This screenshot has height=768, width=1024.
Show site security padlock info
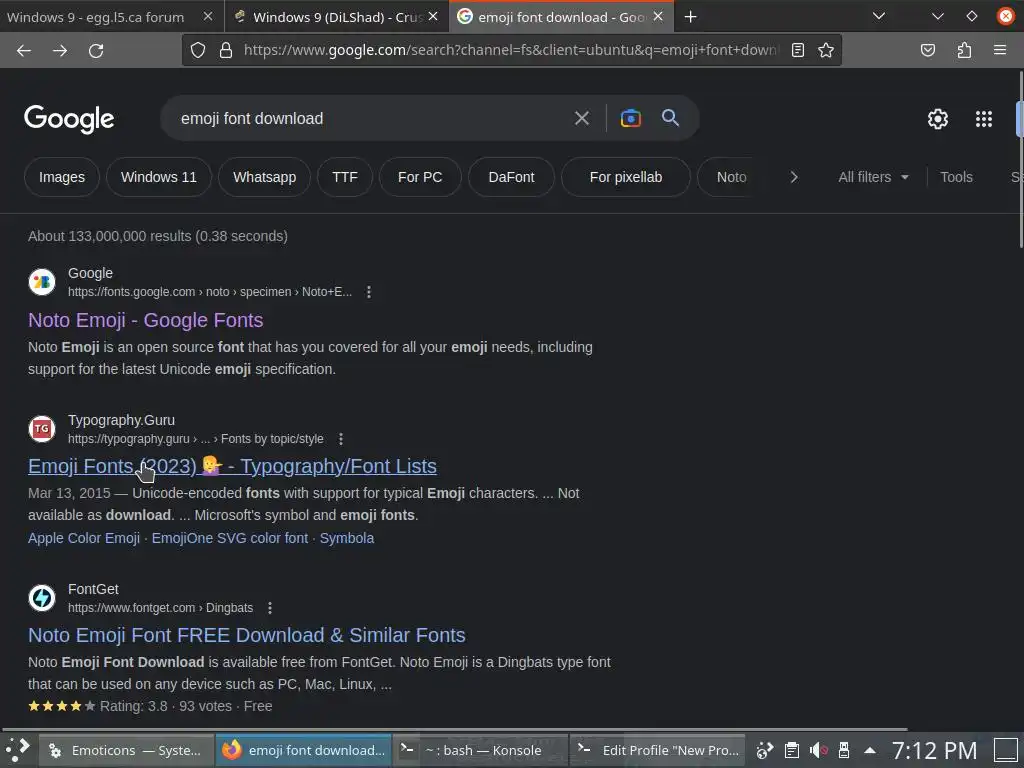(x=226, y=50)
